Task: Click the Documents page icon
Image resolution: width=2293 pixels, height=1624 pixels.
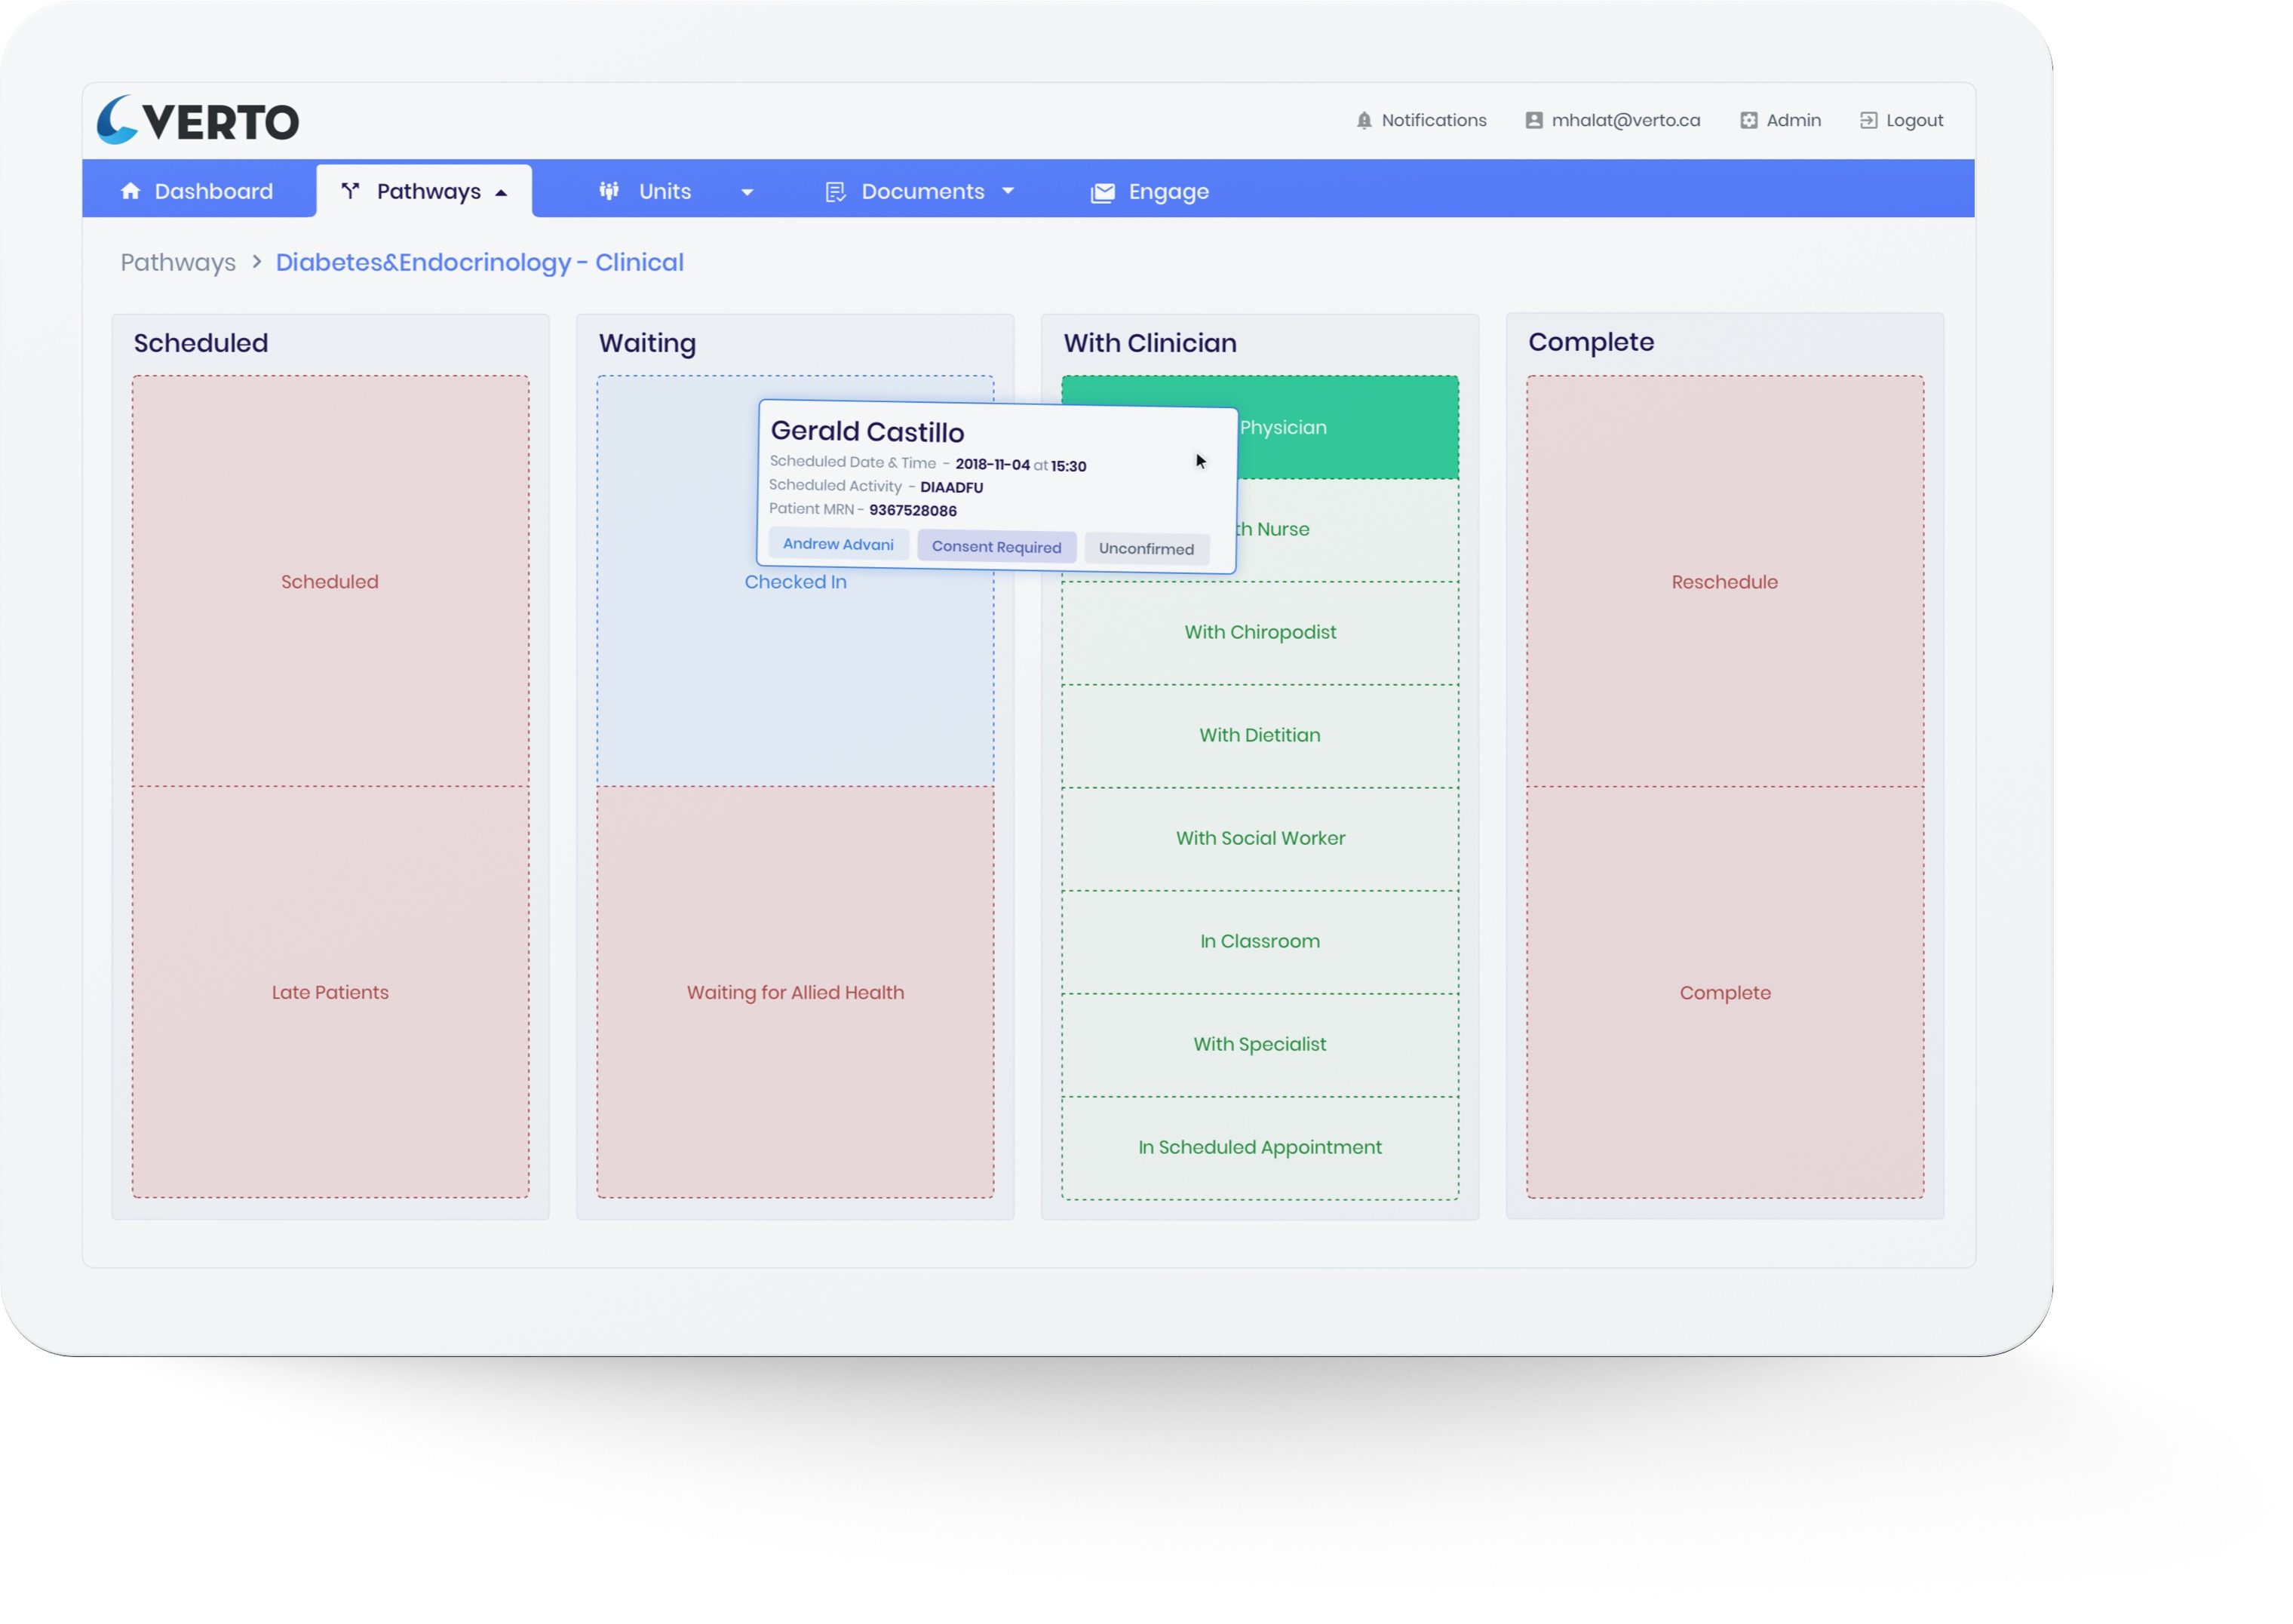Action: pos(835,192)
